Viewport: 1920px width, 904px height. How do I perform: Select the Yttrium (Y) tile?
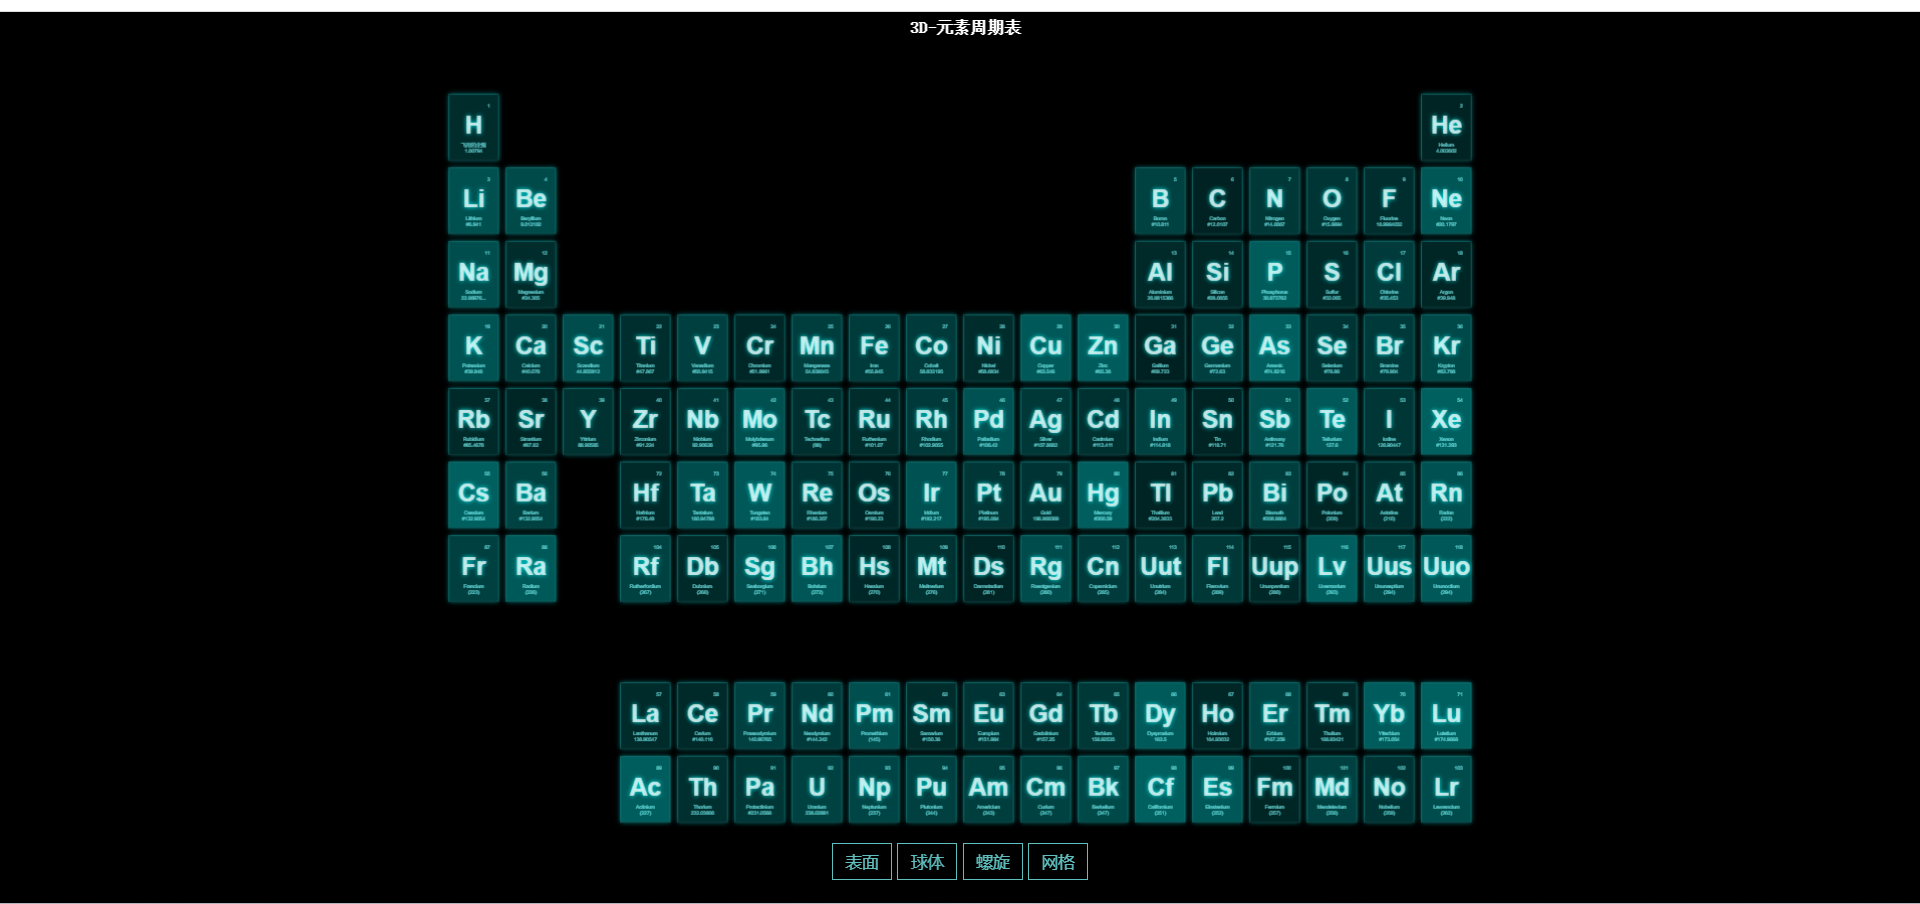[588, 421]
